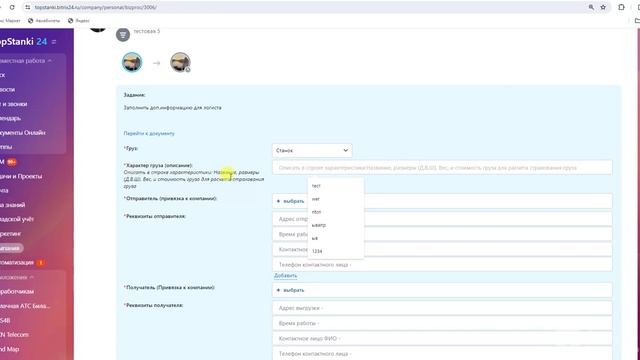Image resolution: width=640 pixels, height=360 pixels.
Task: Click the second user avatar after the arrow
Action: tap(180, 62)
